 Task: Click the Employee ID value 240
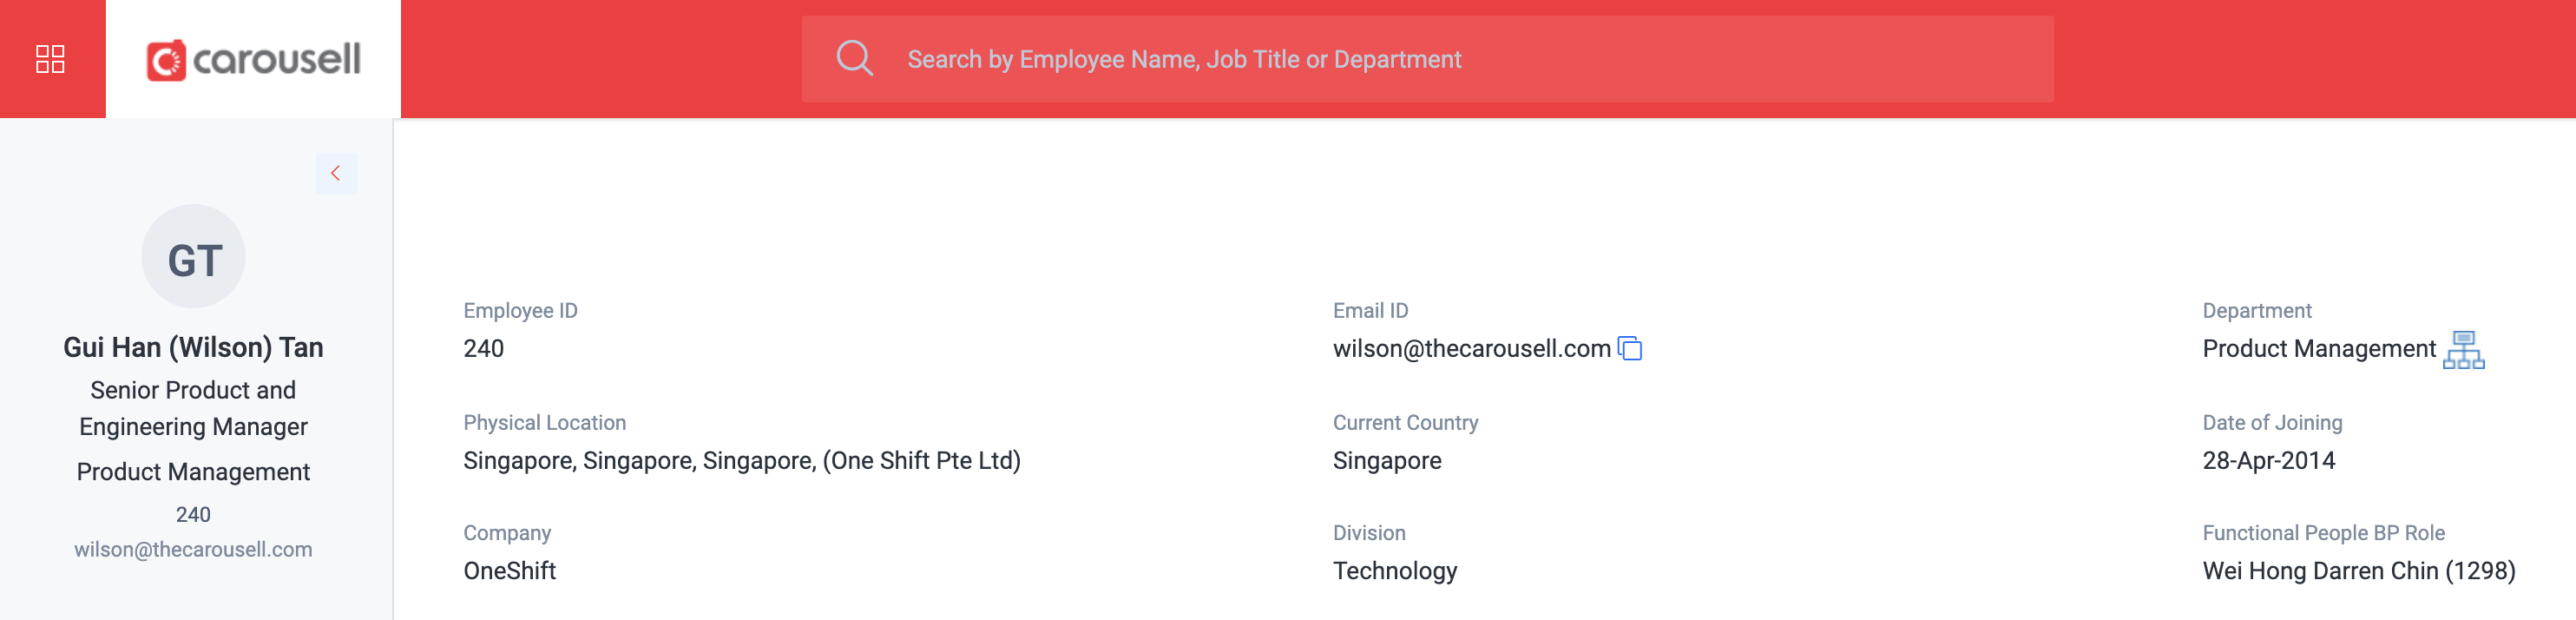click(x=483, y=348)
